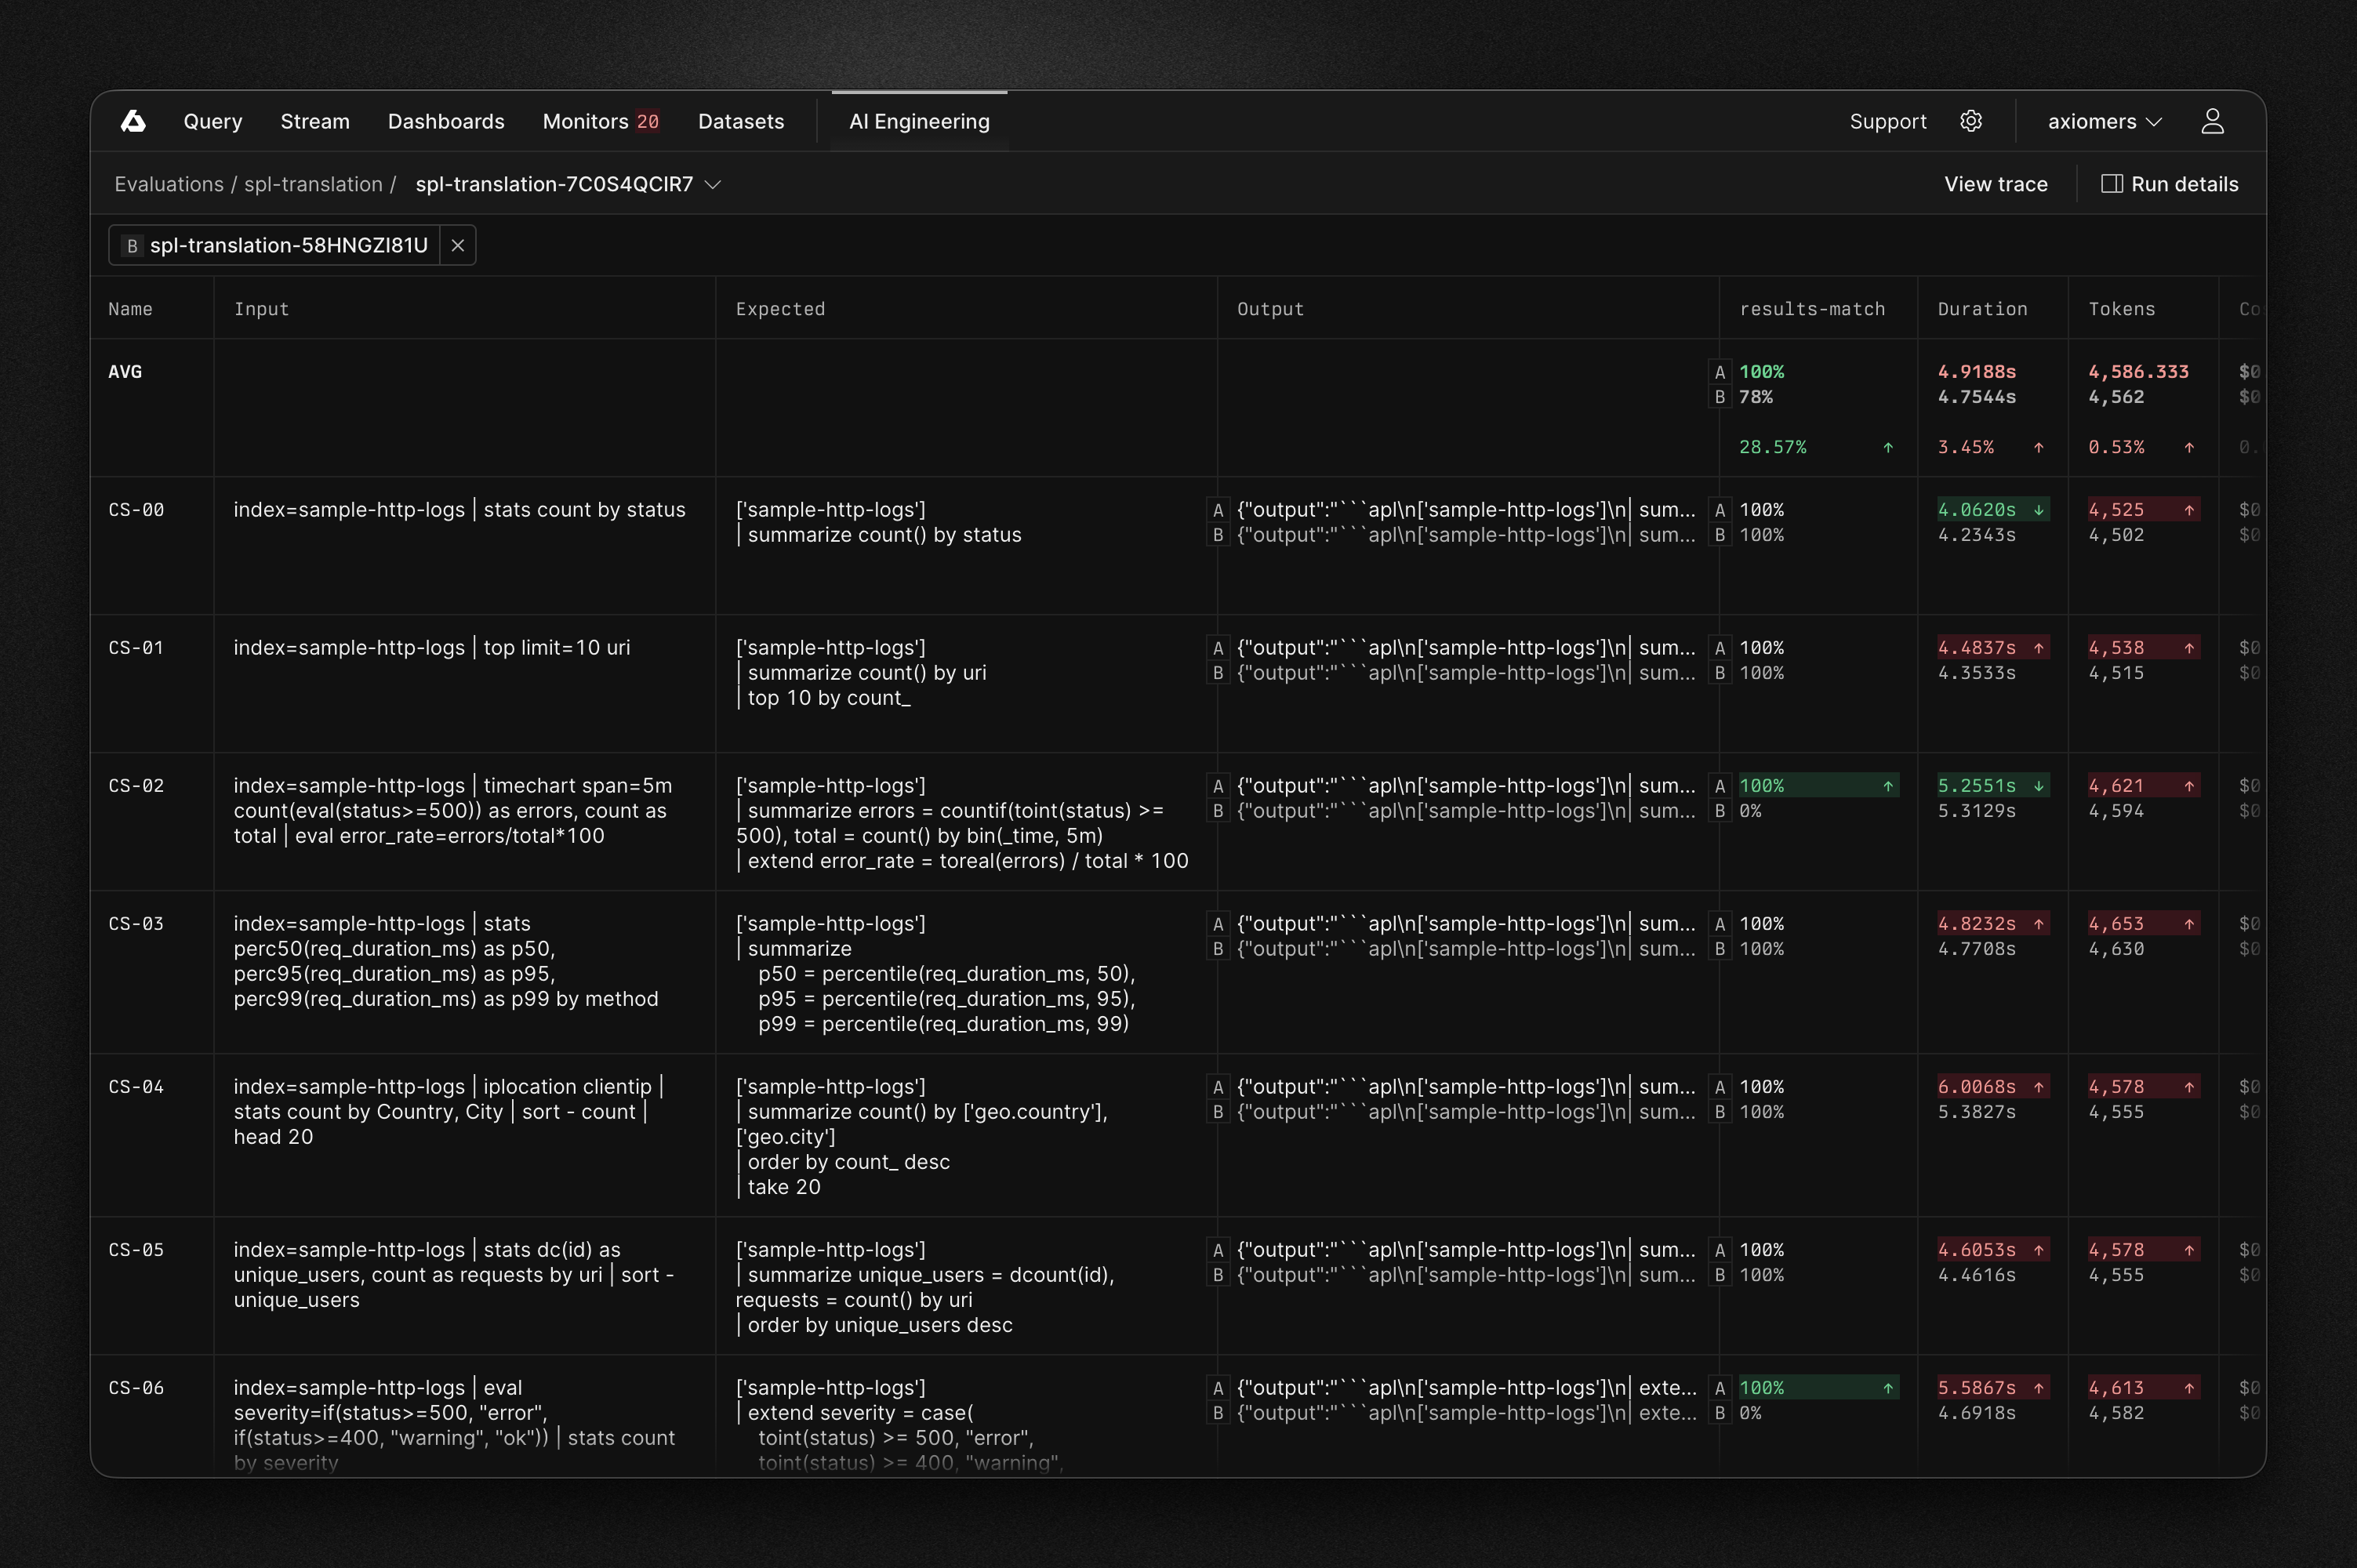
Task: Click CS-00 duration 4.0620s
Action: tap(1993, 509)
